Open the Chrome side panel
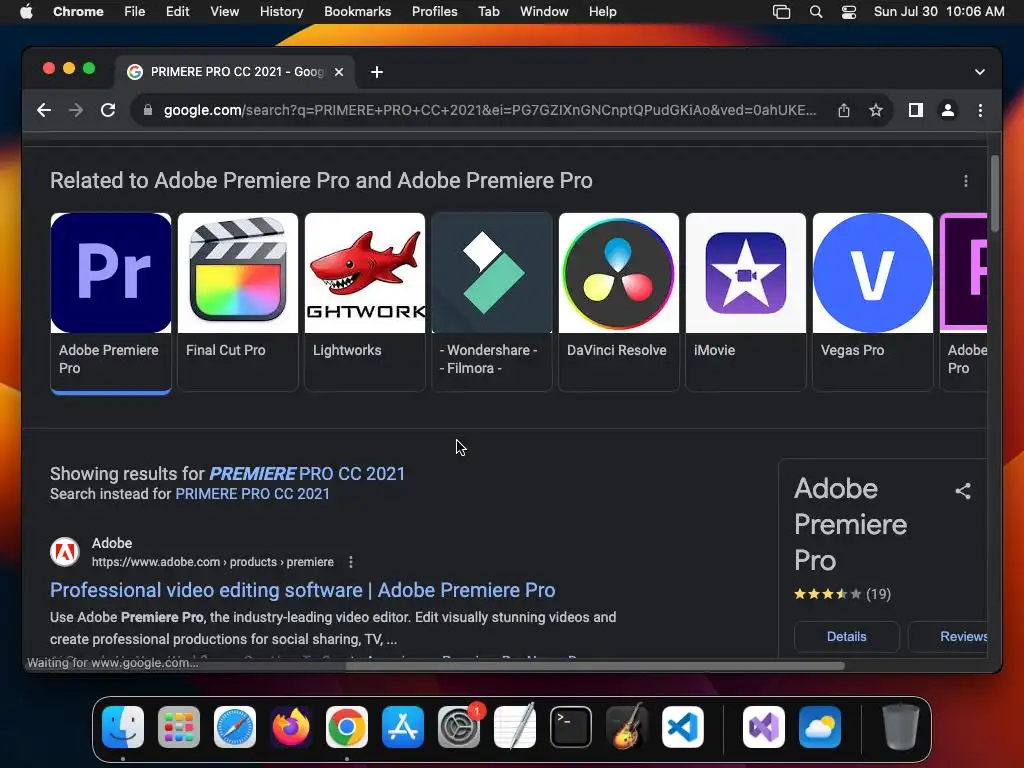 point(916,110)
